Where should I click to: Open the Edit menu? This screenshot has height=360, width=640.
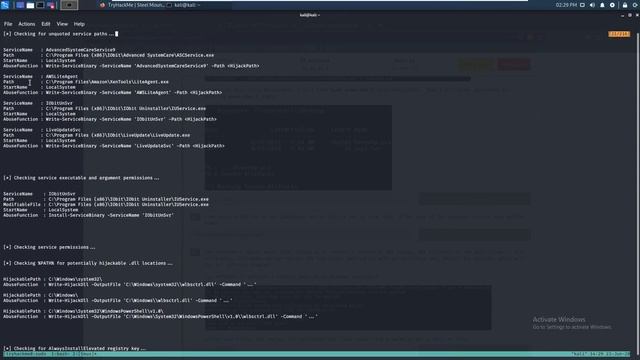click(x=46, y=24)
